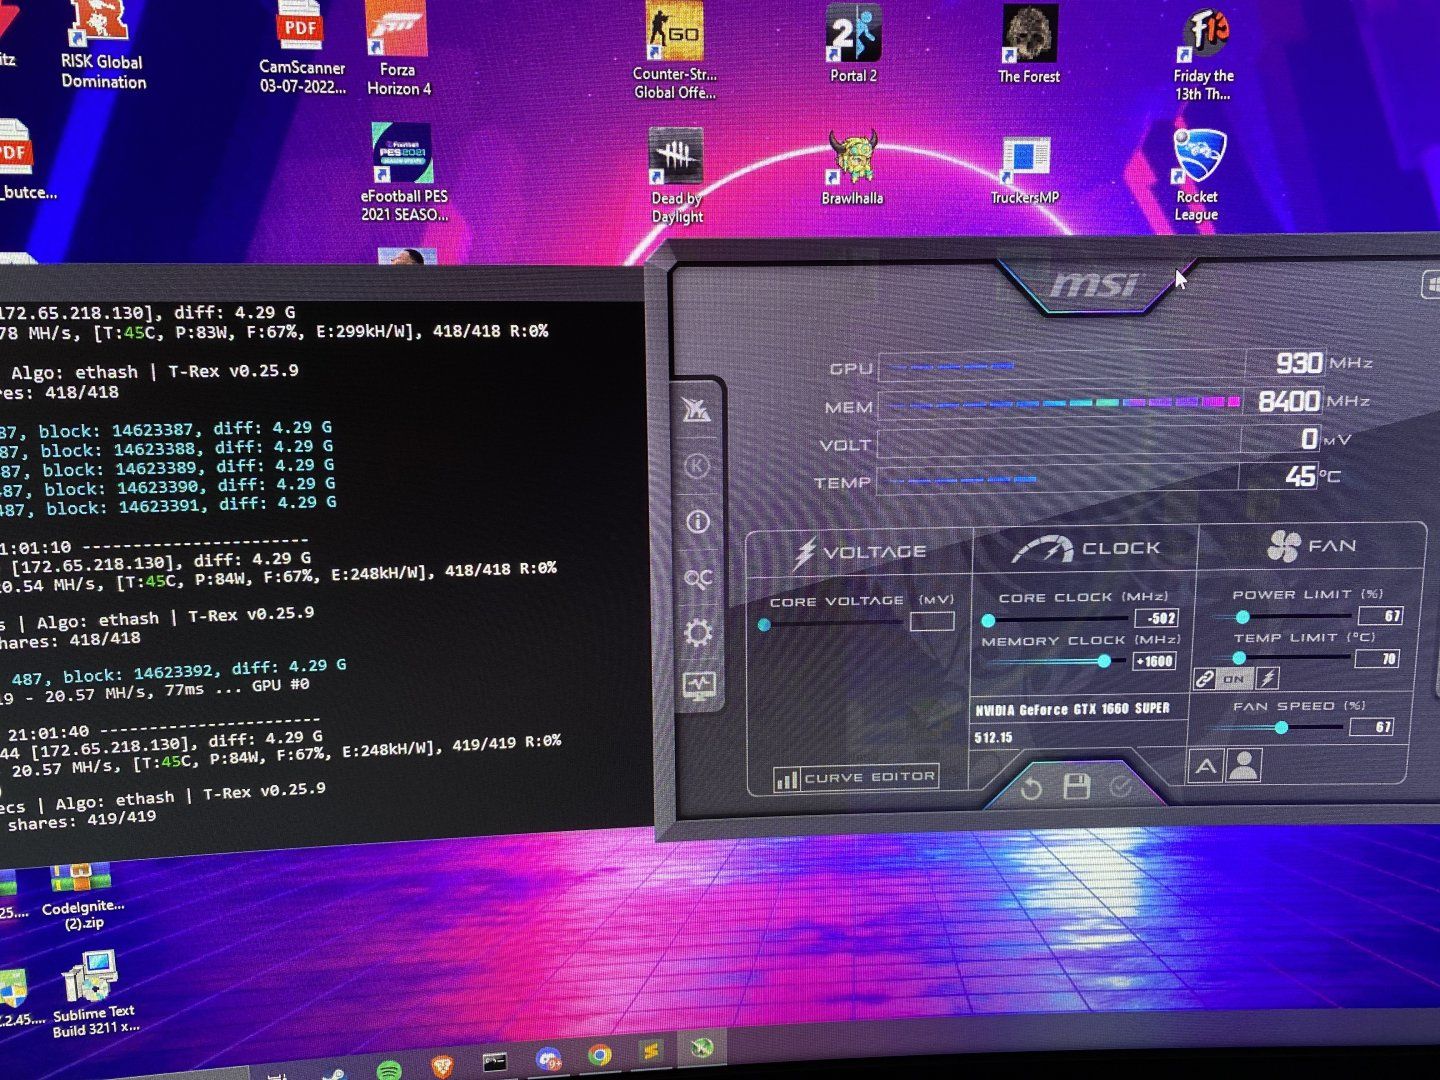Screen dimensions: 1440x1080
Task: Open Brave browser from the taskbar
Action: (441, 1066)
